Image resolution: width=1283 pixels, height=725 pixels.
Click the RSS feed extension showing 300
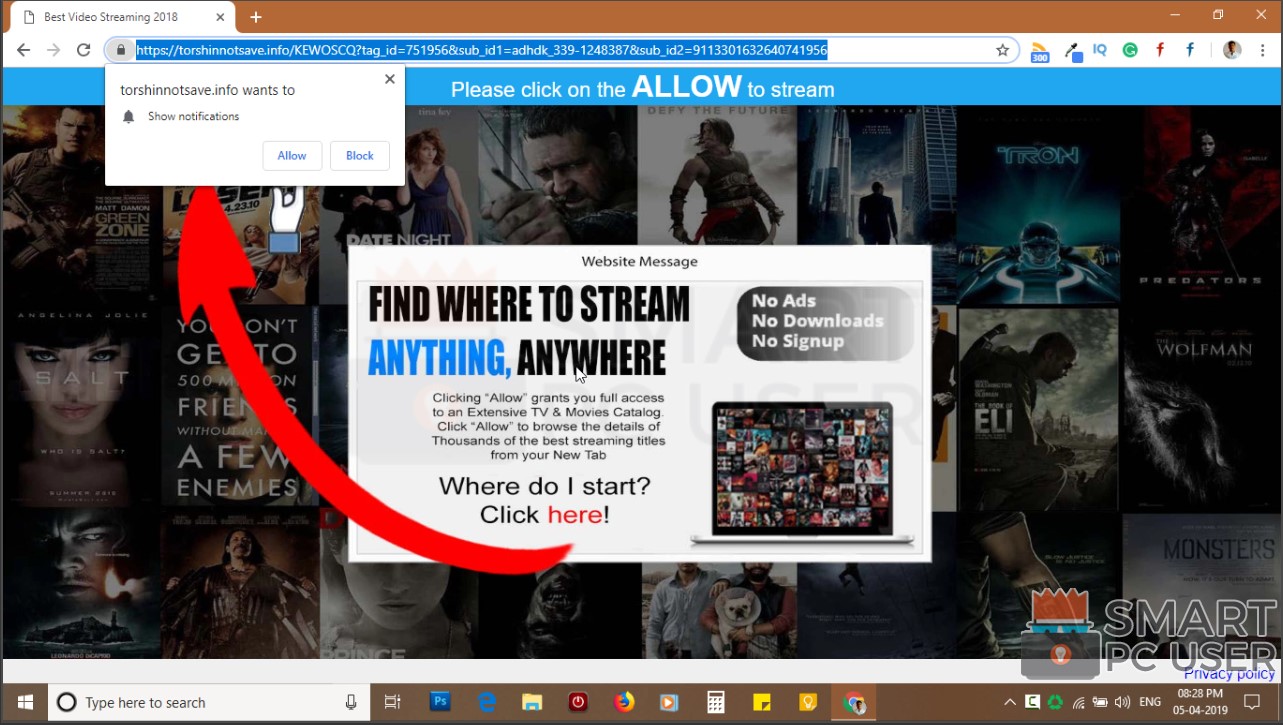1040,50
